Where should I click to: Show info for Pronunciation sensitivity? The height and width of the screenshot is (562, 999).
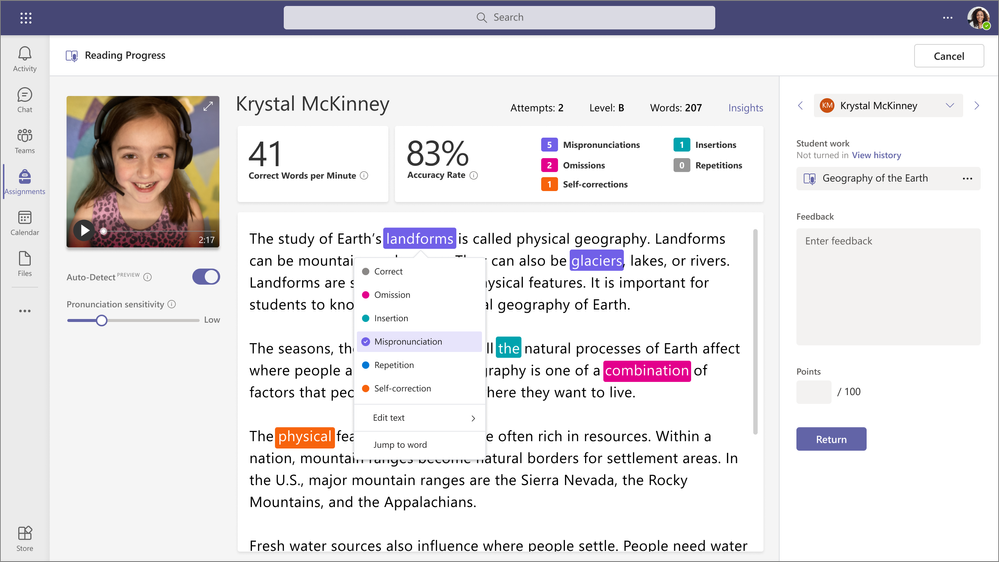[x=171, y=305]
